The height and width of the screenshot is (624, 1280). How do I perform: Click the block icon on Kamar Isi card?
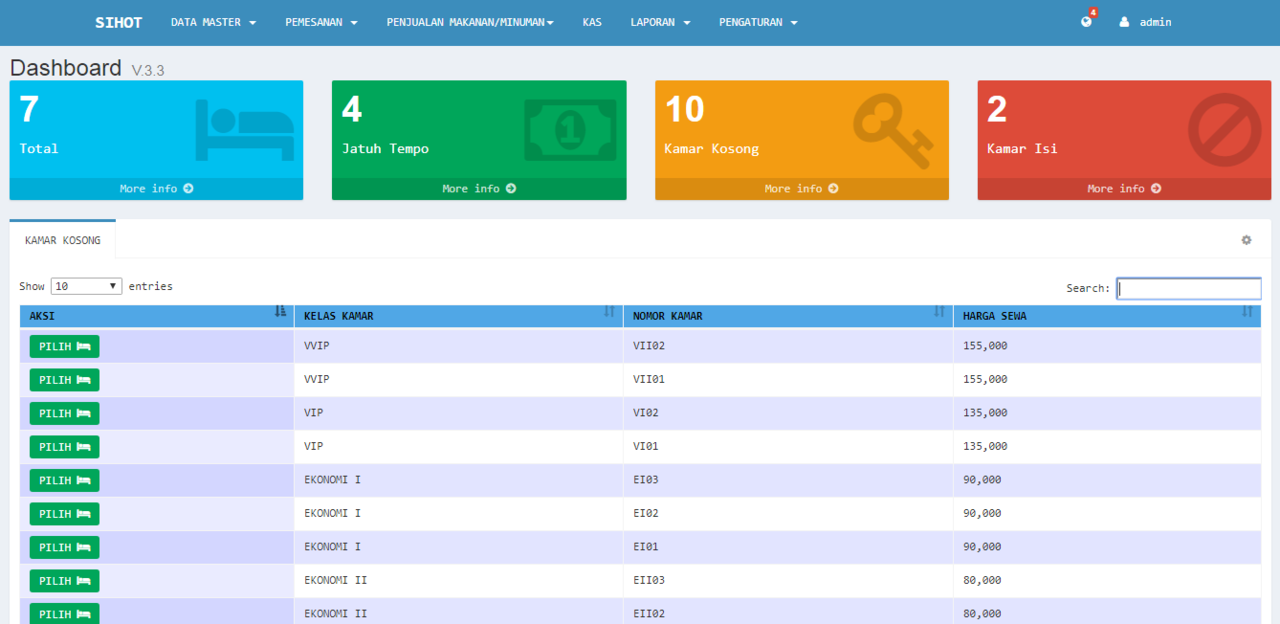(1212, 128)
